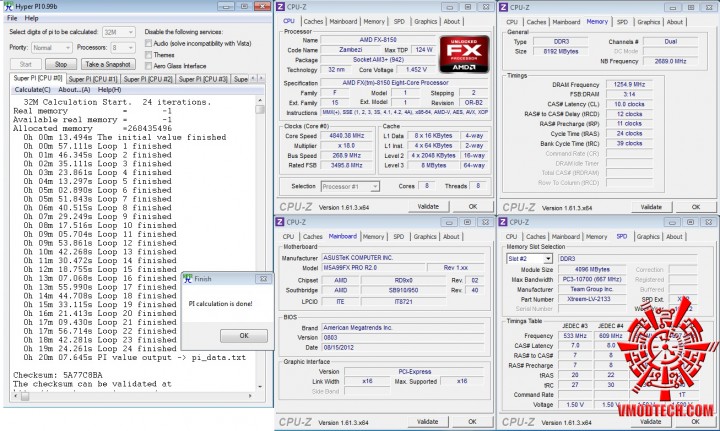Image resolution: width=720 pixels, height=431 pixels.
Task: Click the CPU-Z SPD window title icon
Action: 503,222
